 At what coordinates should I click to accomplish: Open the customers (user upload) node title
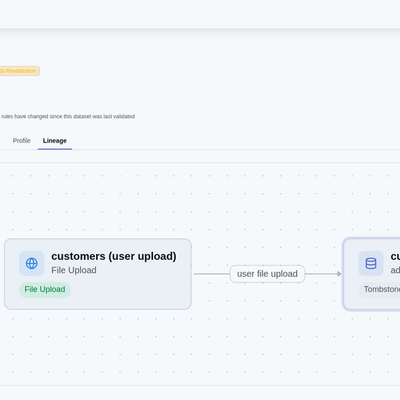[114, 256]
